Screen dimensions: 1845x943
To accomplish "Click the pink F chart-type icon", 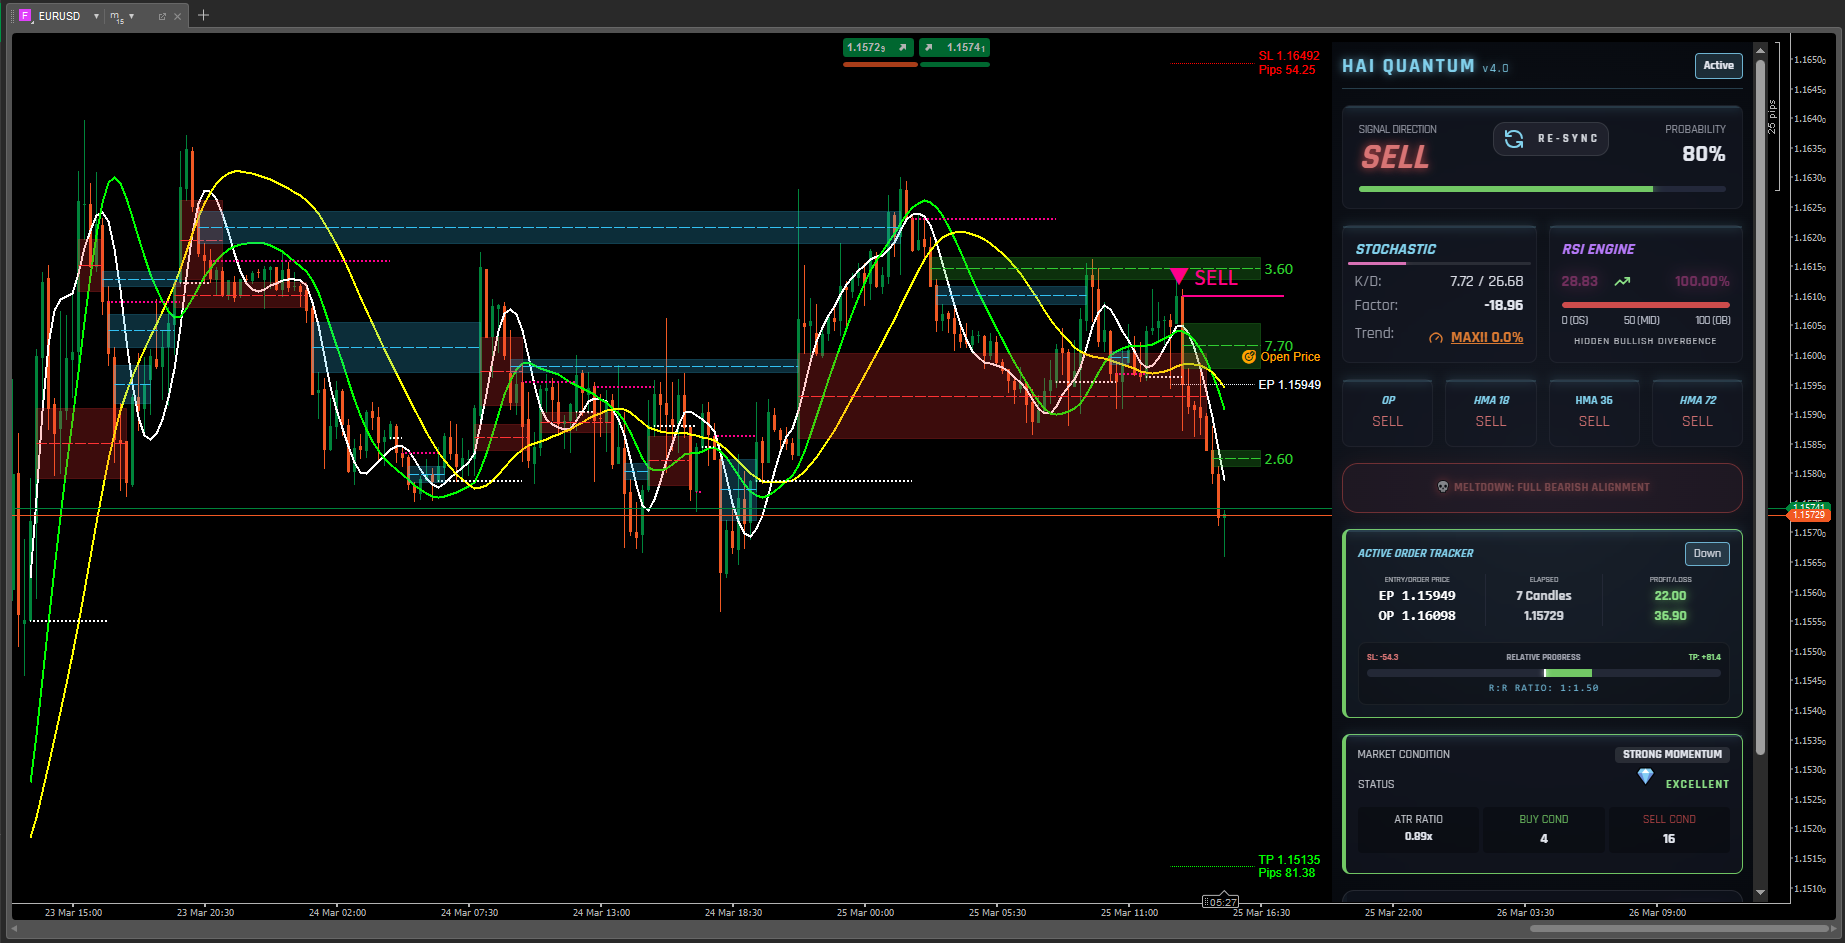I will [x=26, y=16].
